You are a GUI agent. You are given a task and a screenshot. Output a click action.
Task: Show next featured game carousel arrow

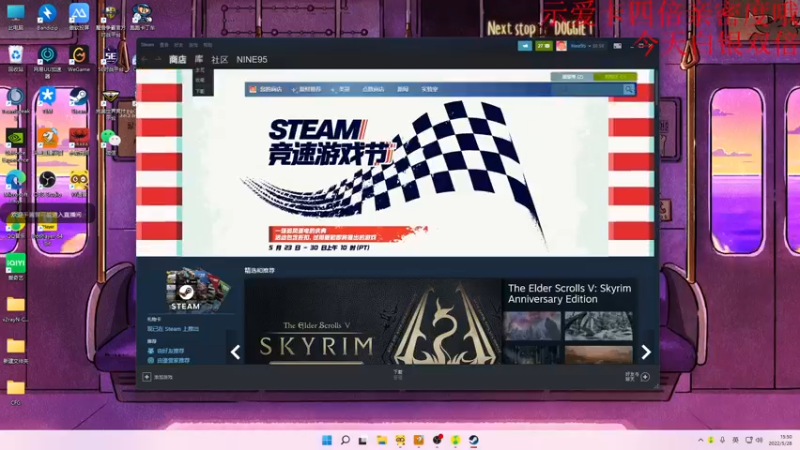(x=646, y=352)
